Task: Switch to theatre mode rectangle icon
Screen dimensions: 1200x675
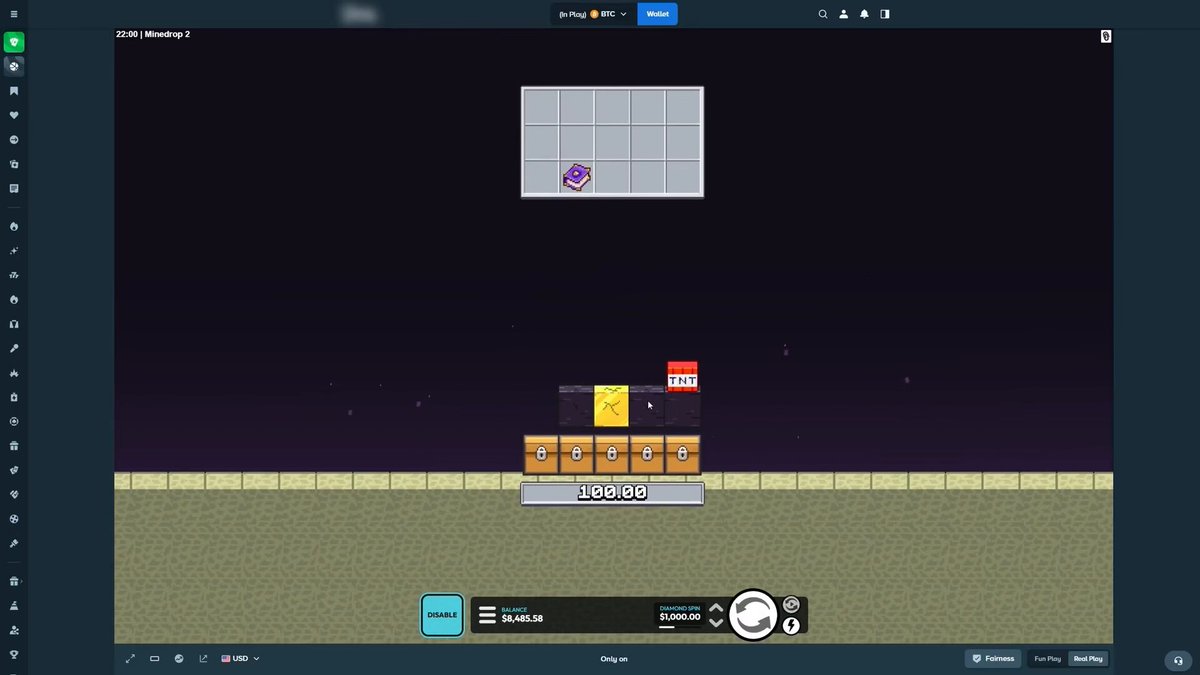Action: tap(155, 659)
